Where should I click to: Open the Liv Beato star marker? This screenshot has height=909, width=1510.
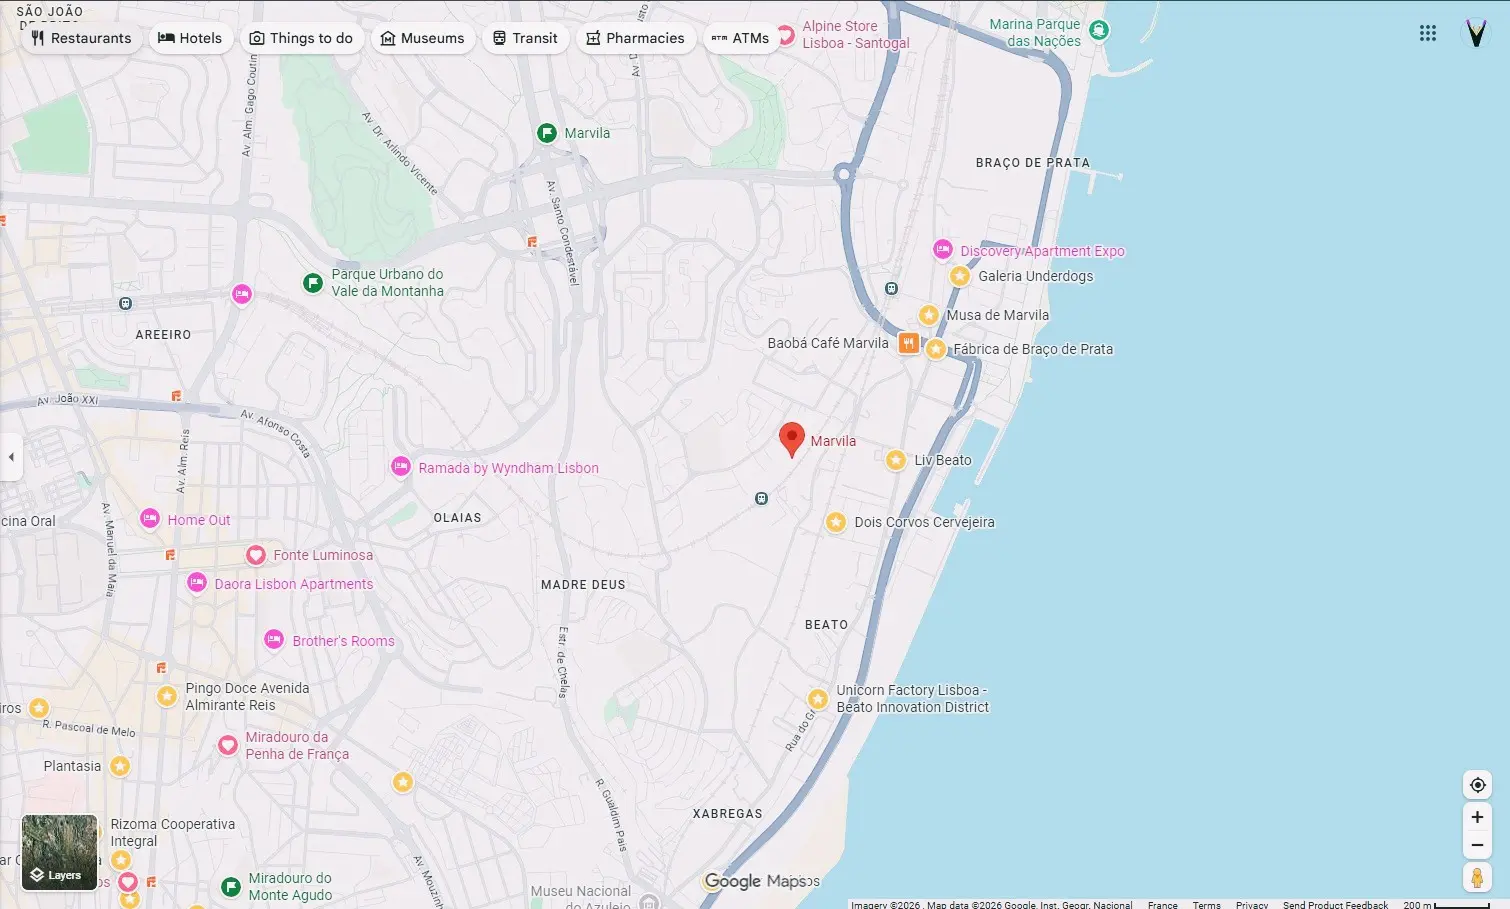point(896,460)
